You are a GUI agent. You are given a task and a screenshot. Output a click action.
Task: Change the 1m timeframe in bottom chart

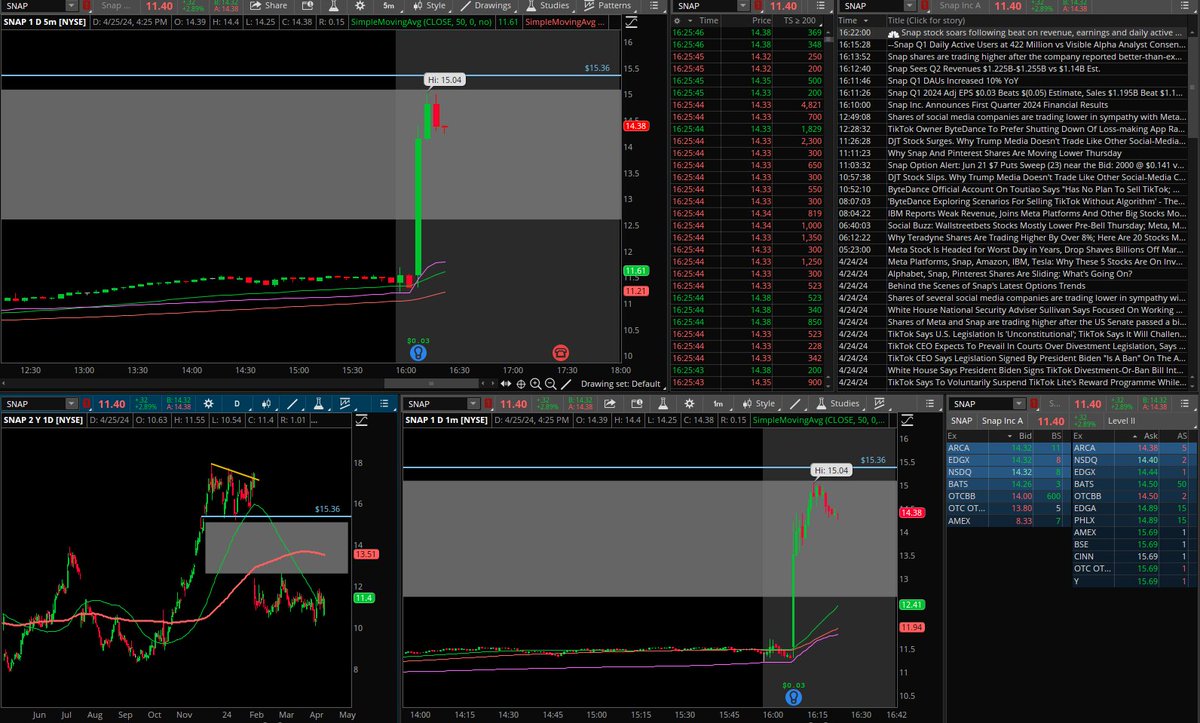pyautogui.click(x=719, y=403)
